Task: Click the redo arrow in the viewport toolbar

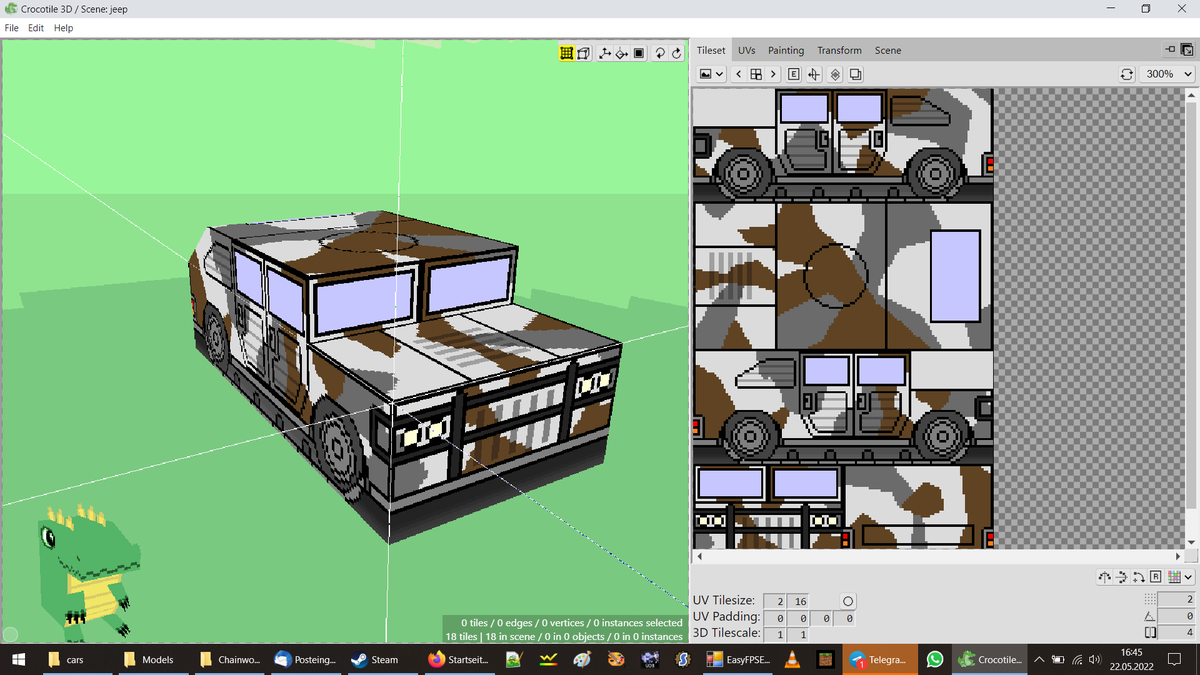Action: pos(677,53)
